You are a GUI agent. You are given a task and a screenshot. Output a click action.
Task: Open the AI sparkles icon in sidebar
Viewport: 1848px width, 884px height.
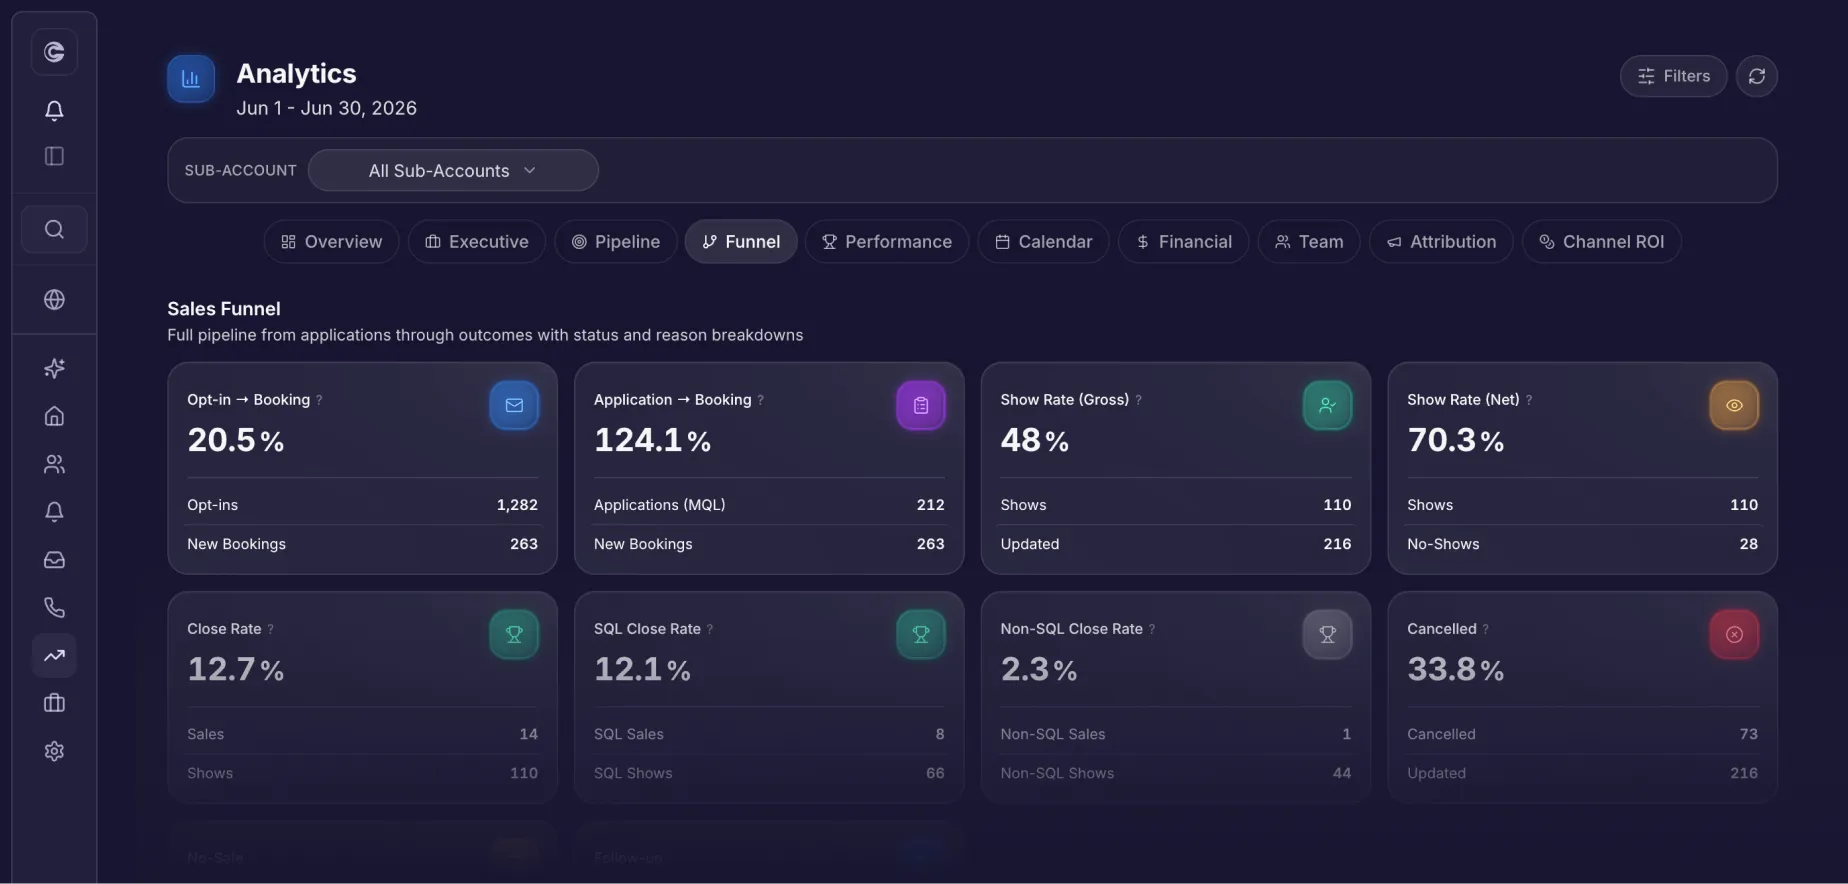[x=54, y=368]
